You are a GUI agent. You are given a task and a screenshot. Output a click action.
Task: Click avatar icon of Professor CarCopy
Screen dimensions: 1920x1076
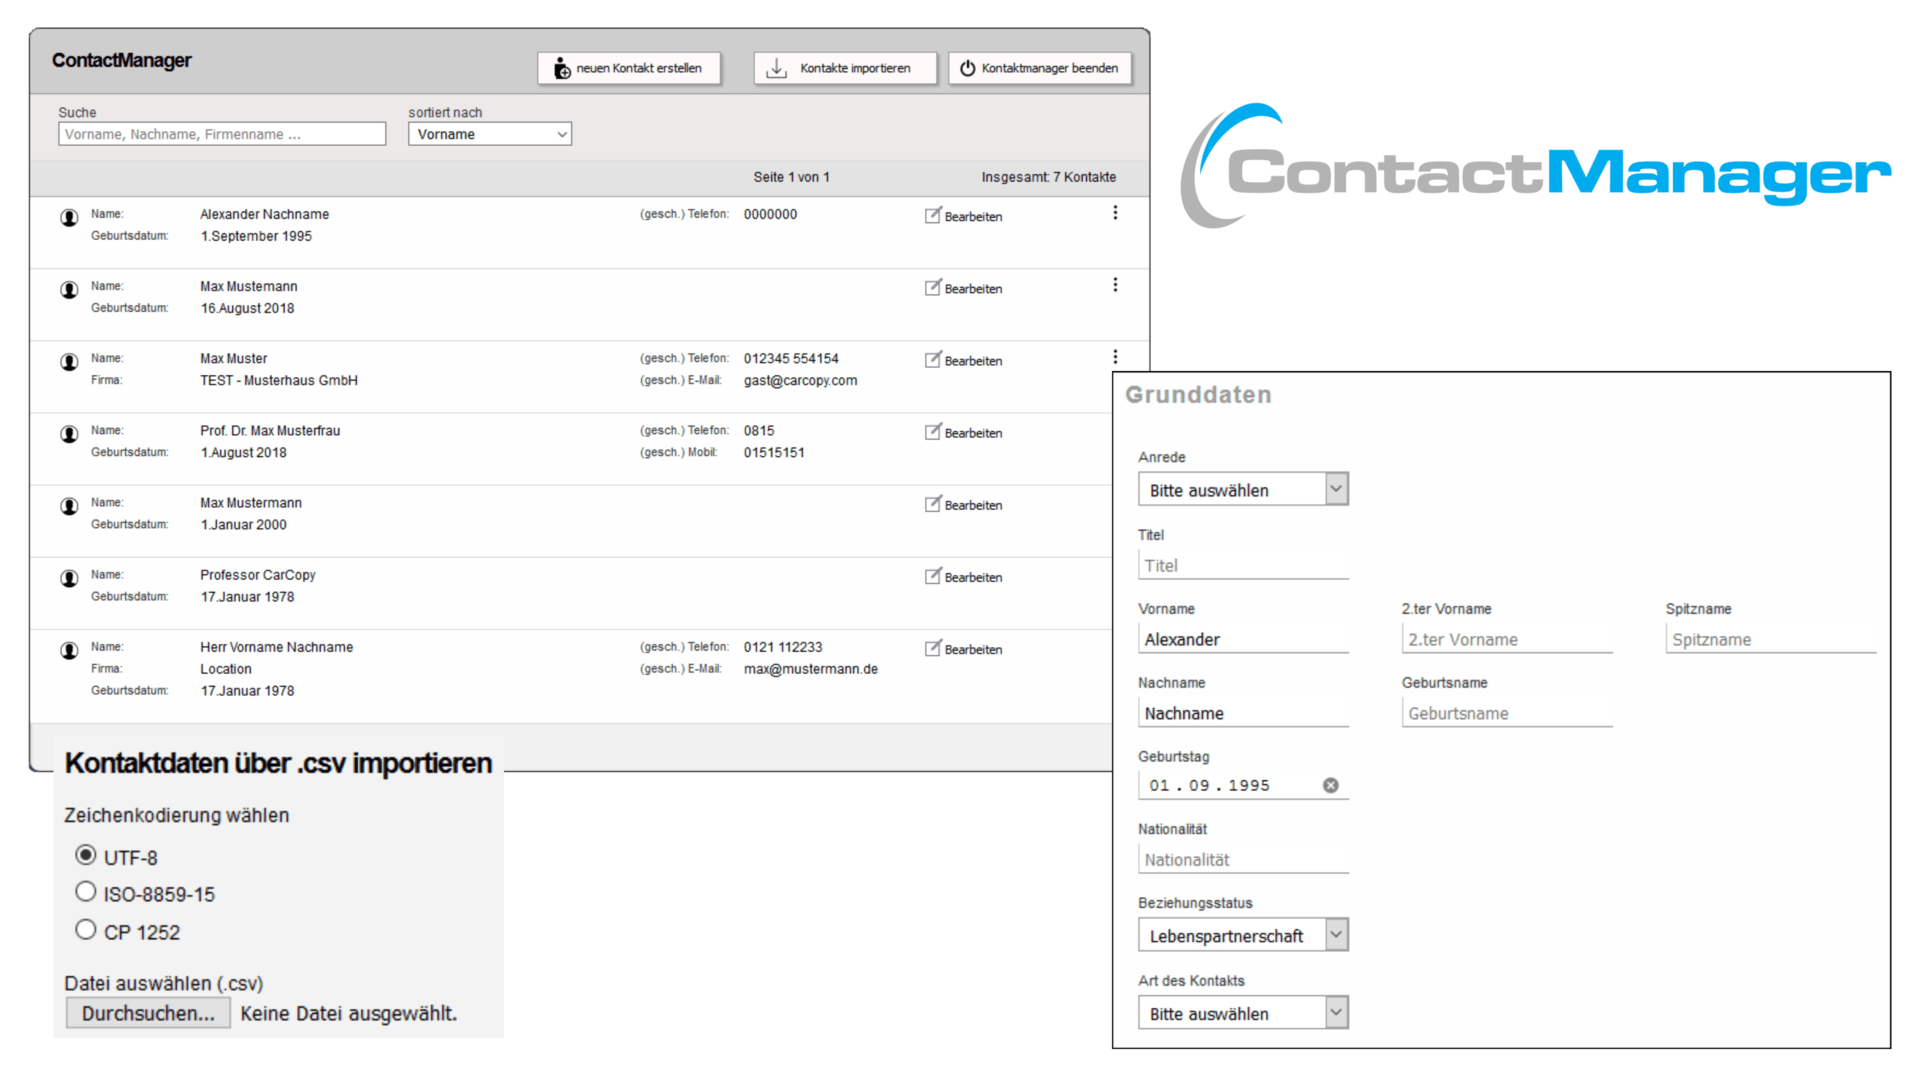tap(69, 577)
